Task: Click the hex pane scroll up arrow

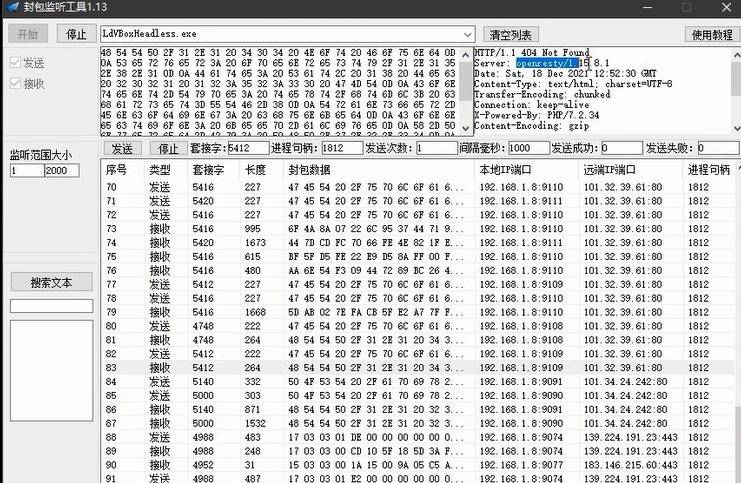Action: [x=465, y=54]
